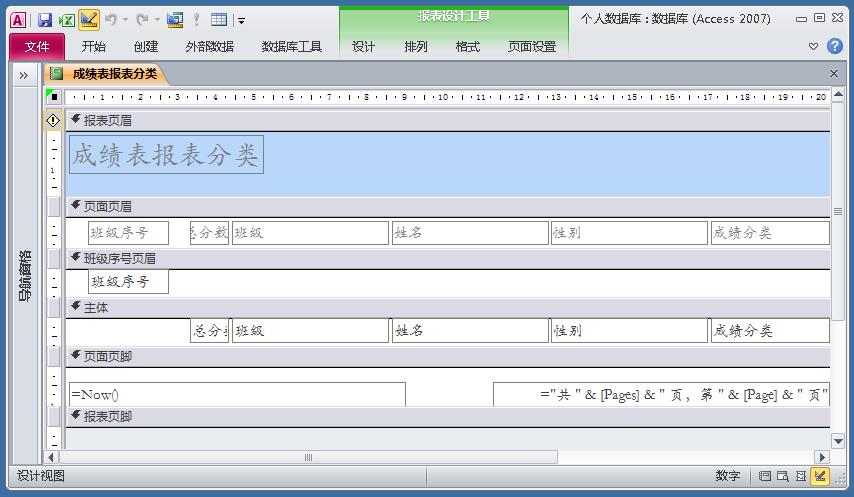Viewport: 854px width, 497px height.
Task: Switch to the 创建 ribbon tab
Action: coord(145,47)
